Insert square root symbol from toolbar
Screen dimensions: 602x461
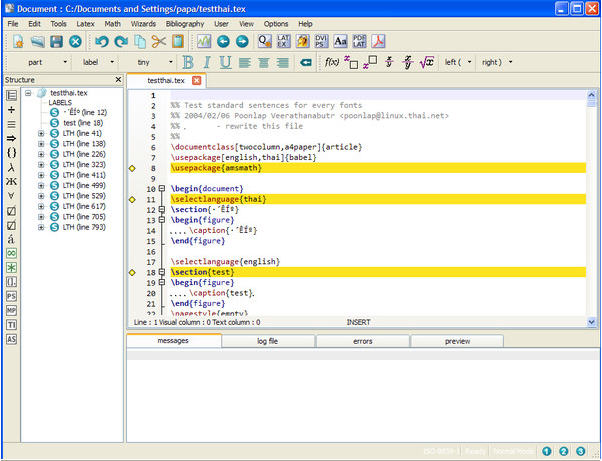[x=426, y=62]
